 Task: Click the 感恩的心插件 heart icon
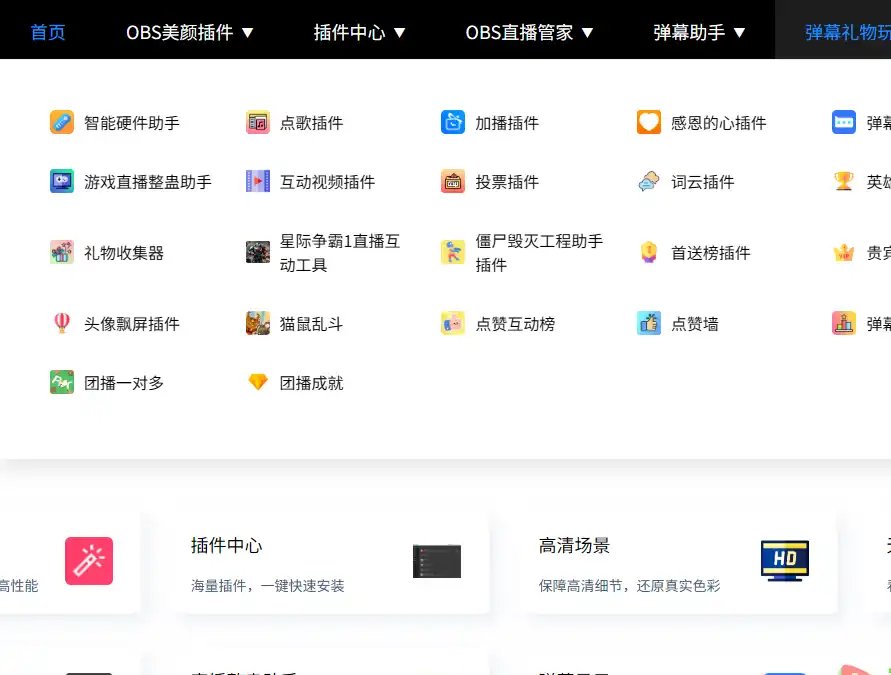(x=648, y=122)
